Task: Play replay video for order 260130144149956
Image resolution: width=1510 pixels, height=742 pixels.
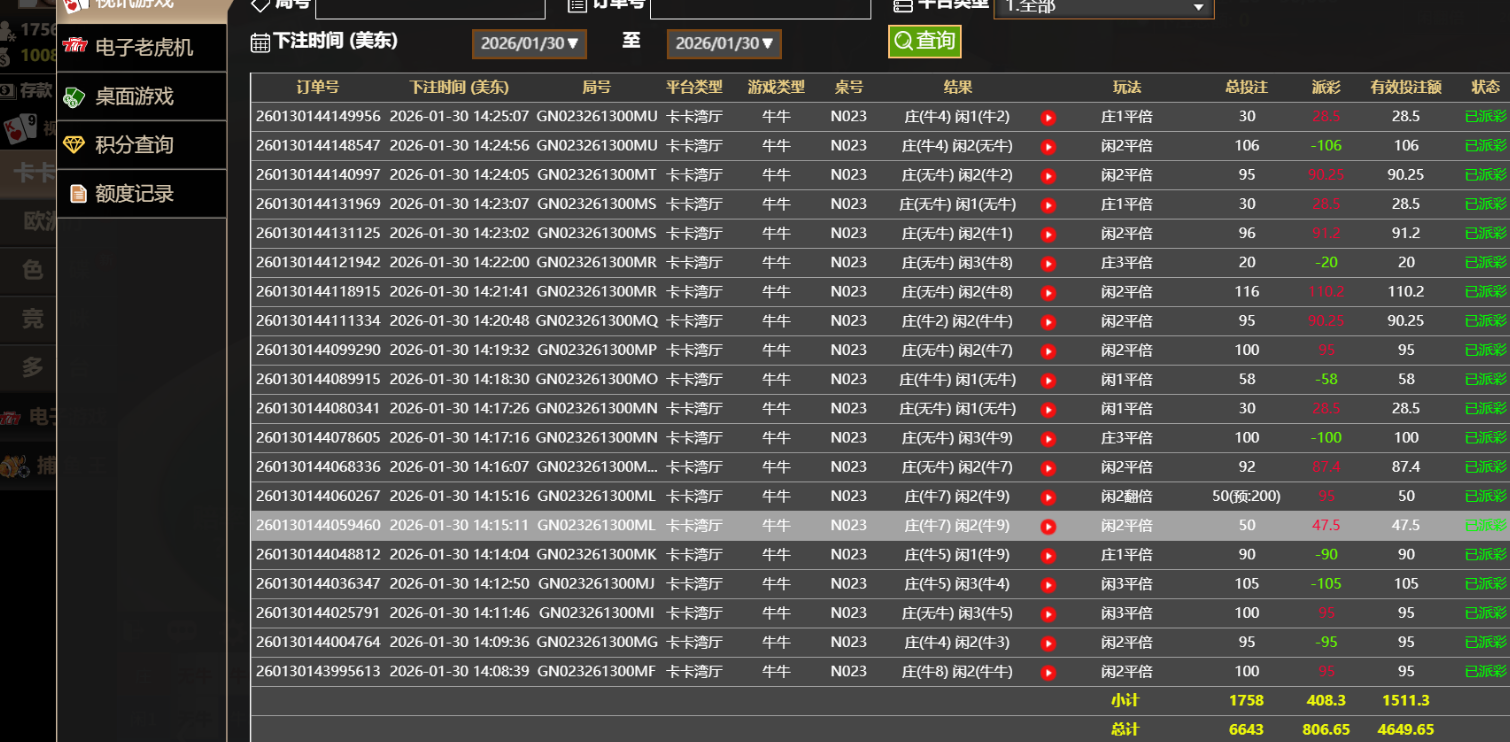Action: coord(1048,118)
